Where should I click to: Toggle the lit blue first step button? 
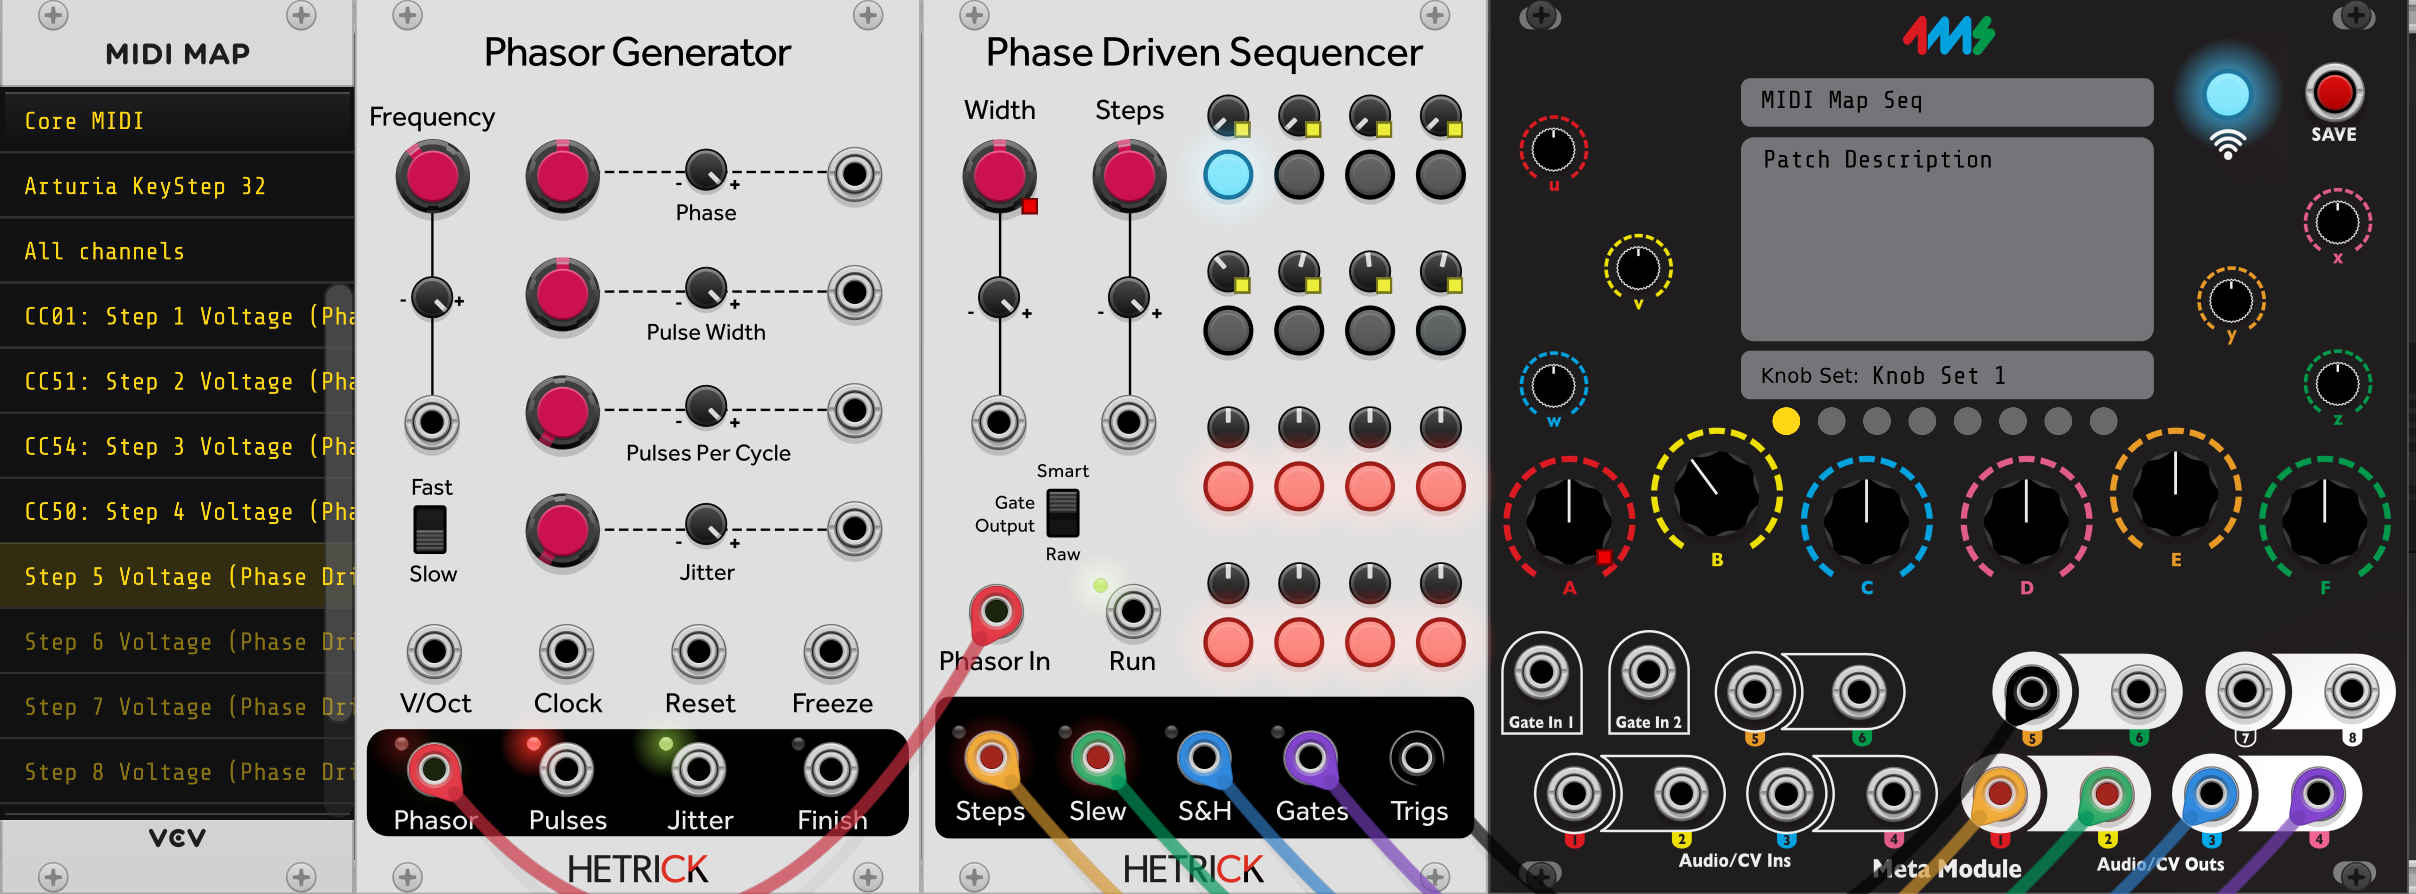pyautogui.click(x=1228, y=175)
